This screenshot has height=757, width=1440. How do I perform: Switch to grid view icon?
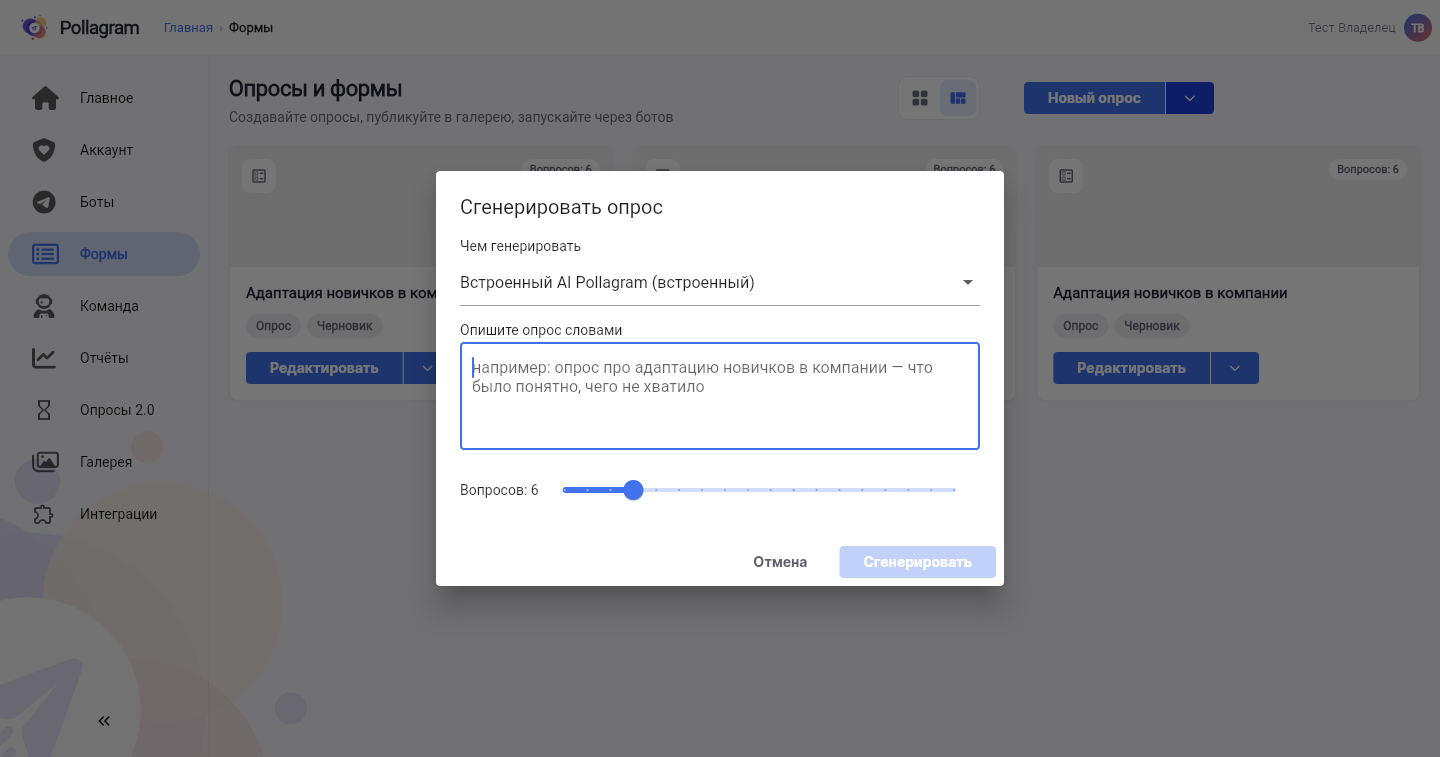point(920,98)
